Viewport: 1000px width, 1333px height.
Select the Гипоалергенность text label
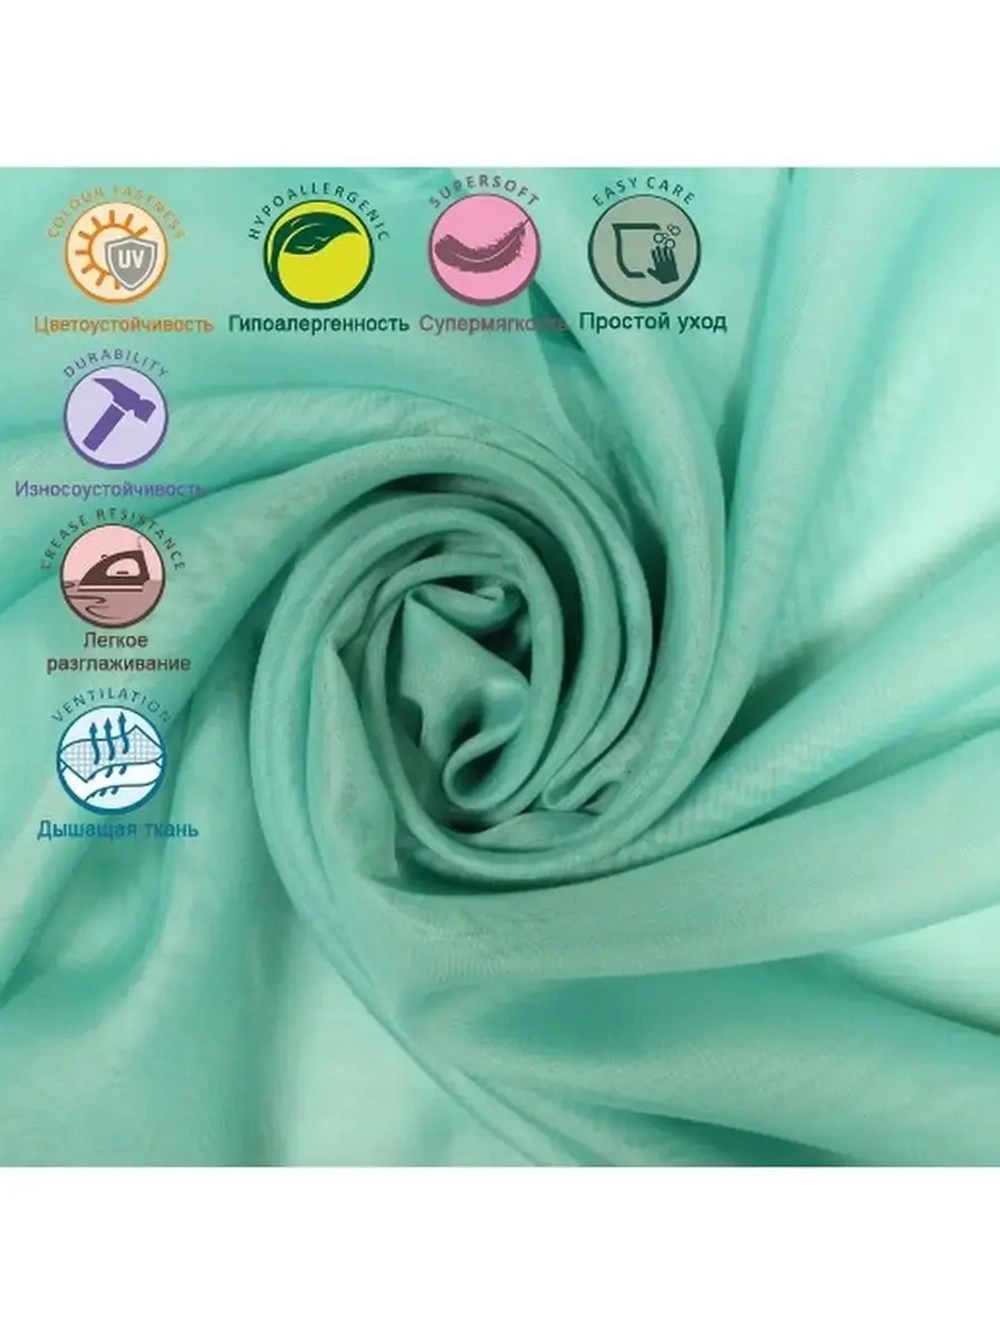(318, 324)
